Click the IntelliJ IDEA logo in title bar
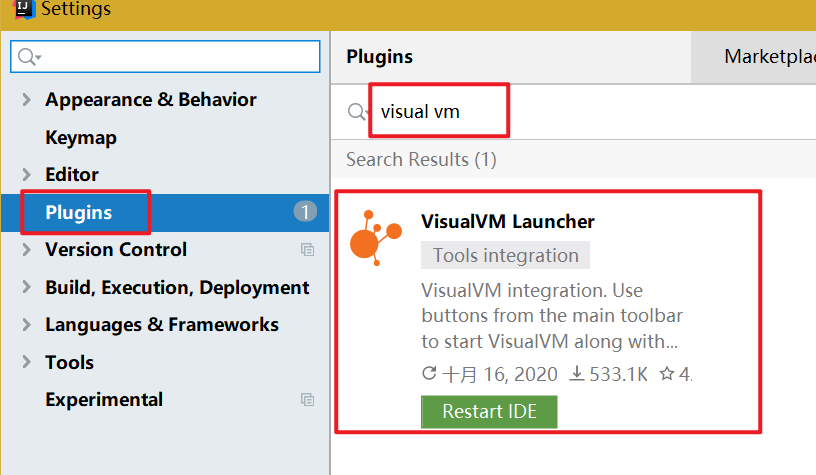816x475 pixels. point(24,9)
